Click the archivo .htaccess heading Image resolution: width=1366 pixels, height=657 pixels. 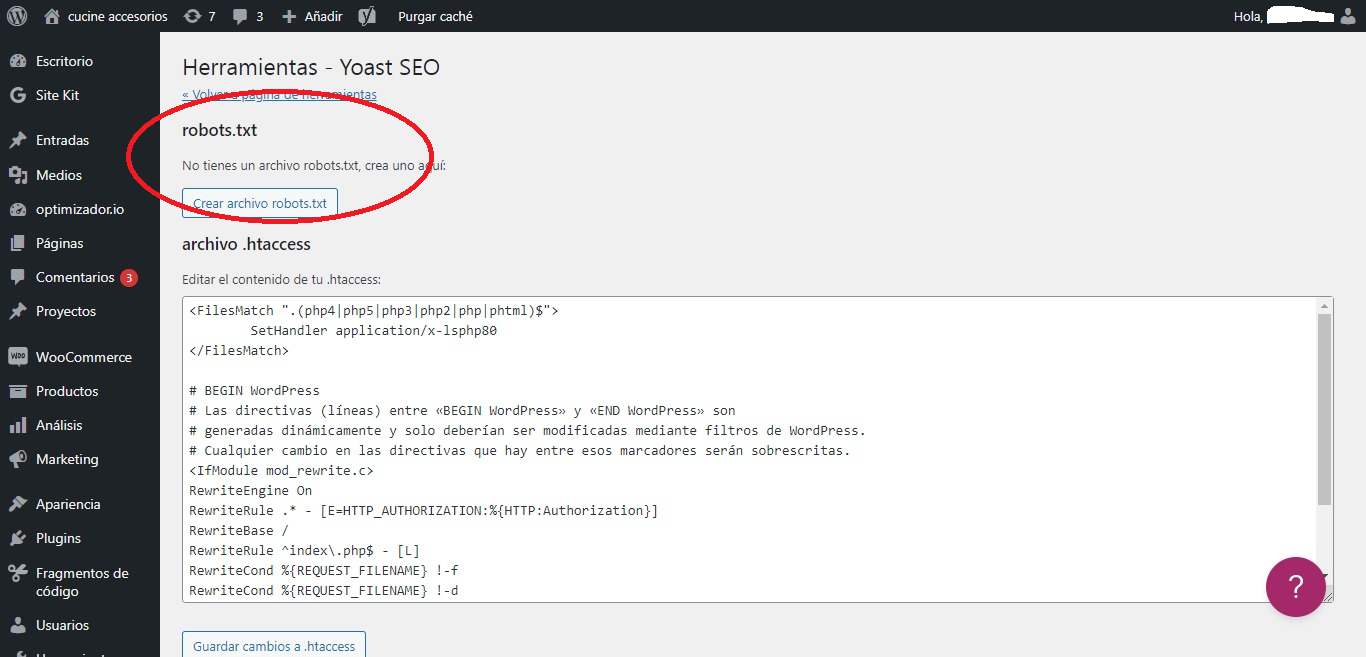(x=246, y=244)
